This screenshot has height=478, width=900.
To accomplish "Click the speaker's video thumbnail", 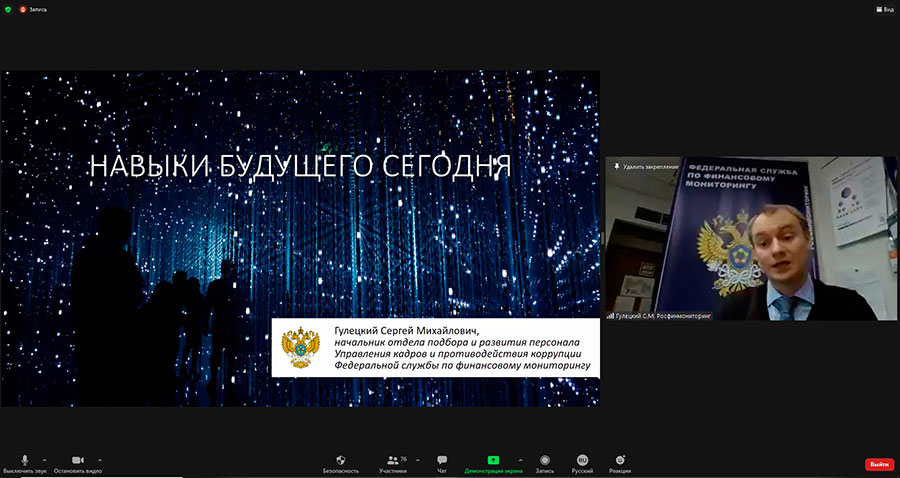I will click(751, 238).
